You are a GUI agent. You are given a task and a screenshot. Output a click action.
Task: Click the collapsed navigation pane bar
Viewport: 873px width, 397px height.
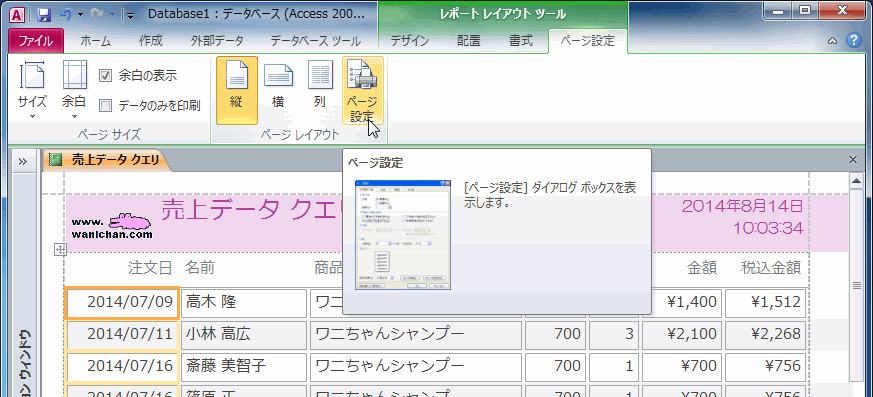(x=25, y=285)
